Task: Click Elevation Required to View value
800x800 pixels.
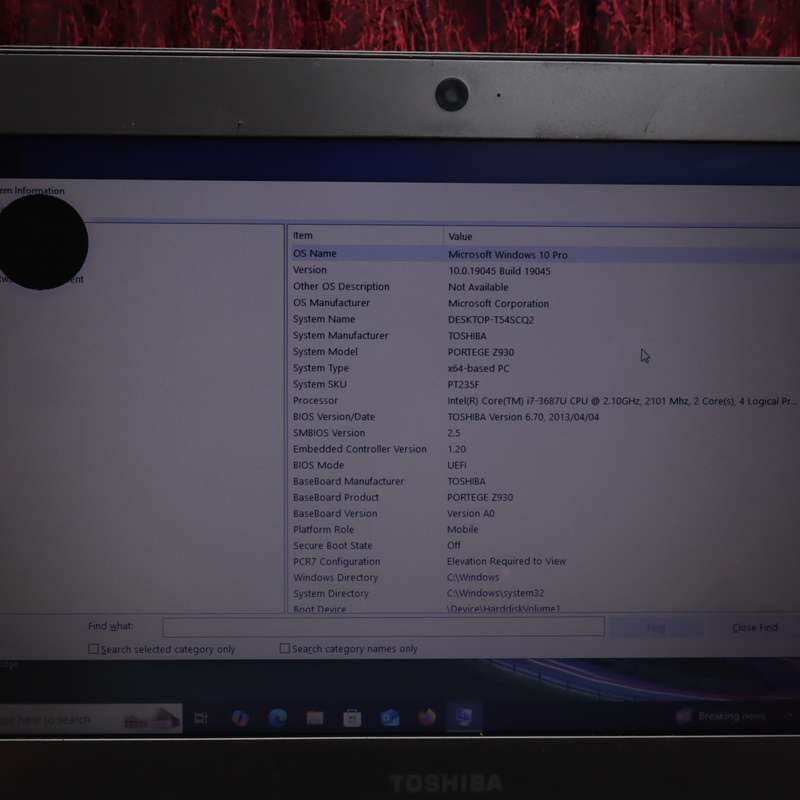Action: (506, 561)
